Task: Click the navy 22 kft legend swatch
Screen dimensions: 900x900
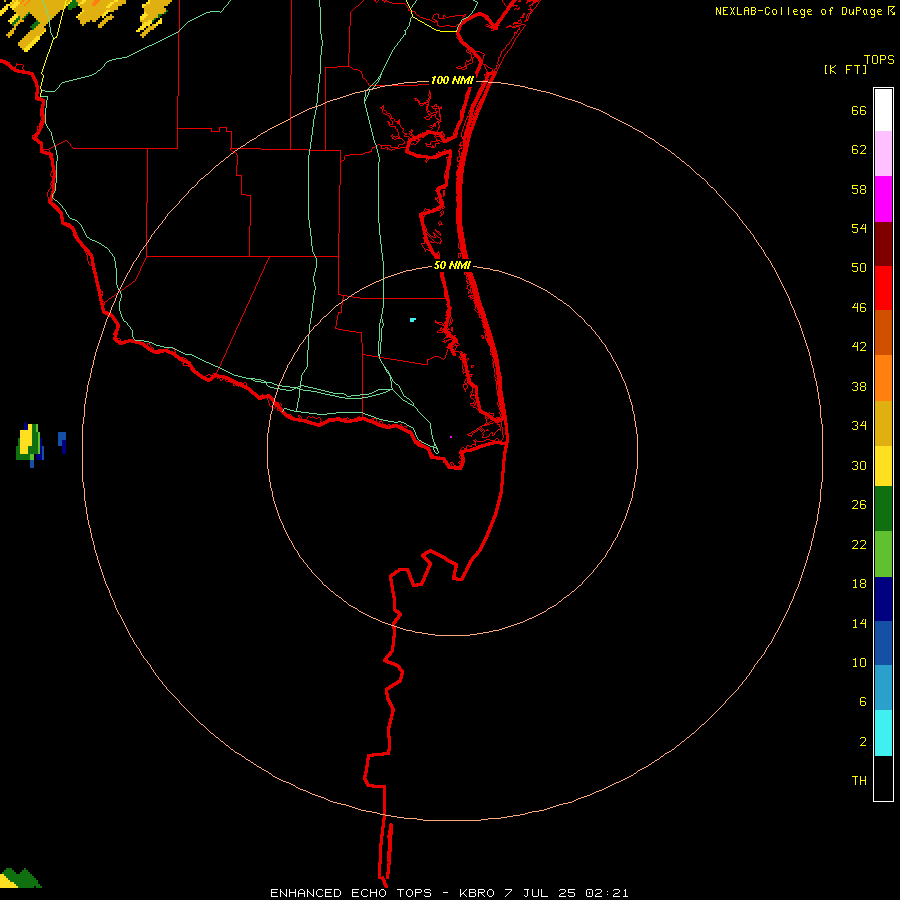Action: pyautogui.click(x=883, y=599)
